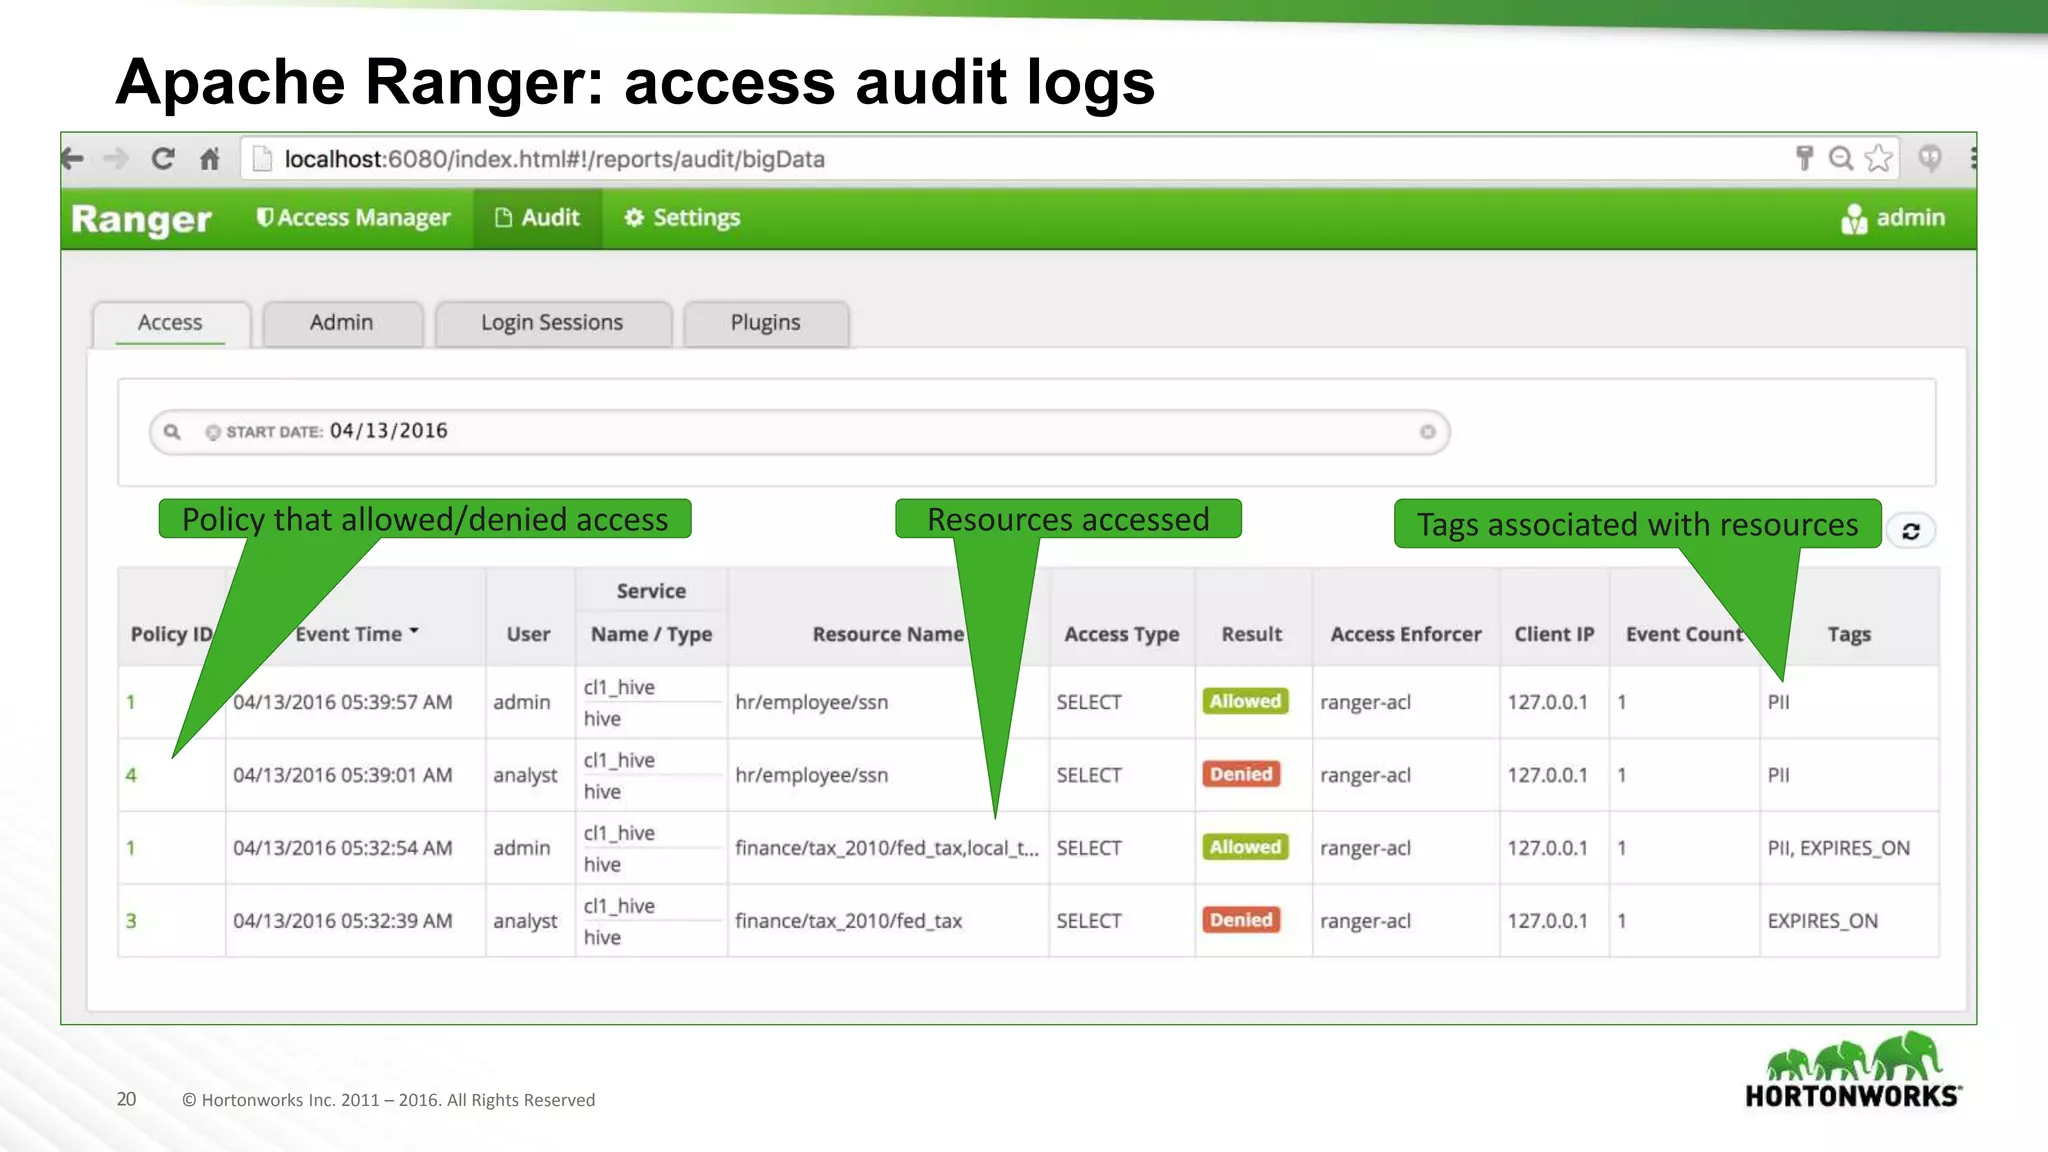Click the browser forward arrow

(x=117, y=158)
